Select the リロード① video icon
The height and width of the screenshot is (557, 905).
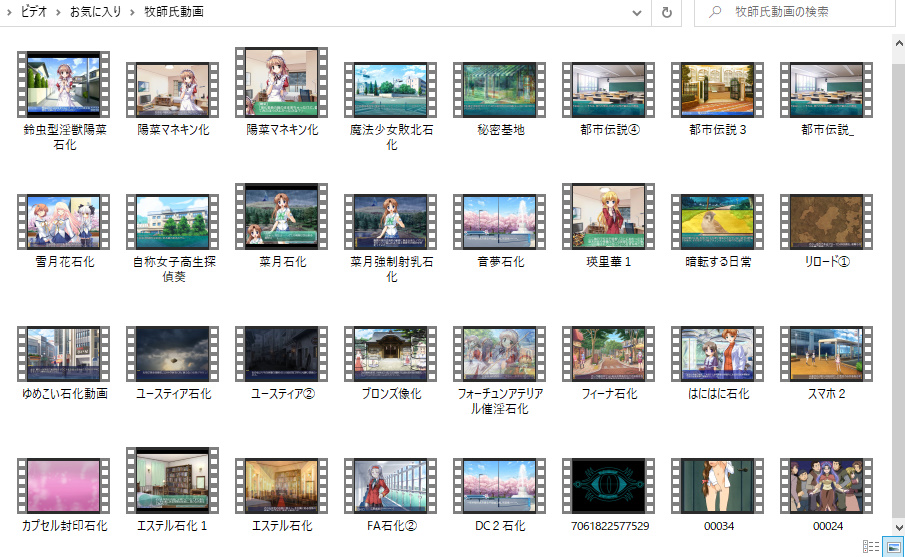coord(827,222)
